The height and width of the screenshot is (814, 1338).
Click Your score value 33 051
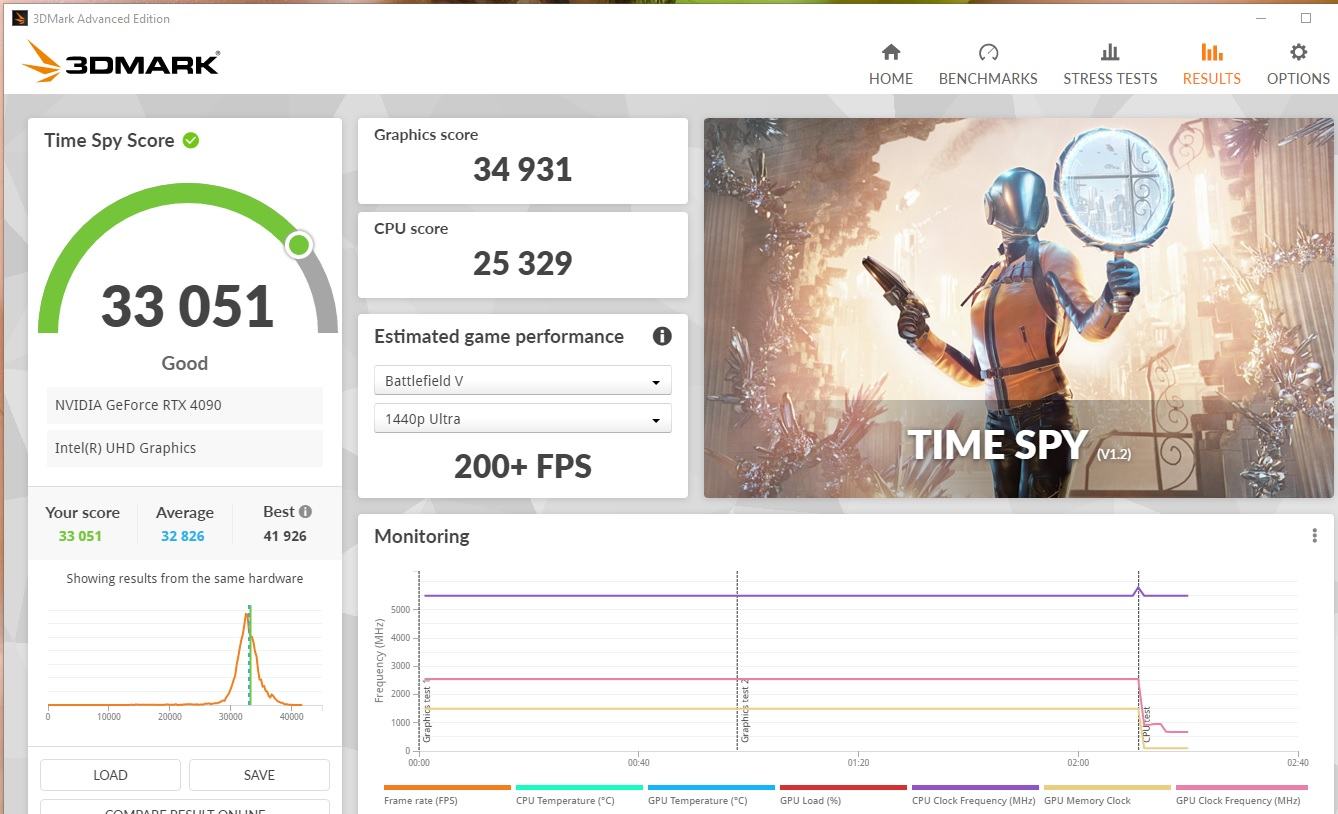(80, 536)
